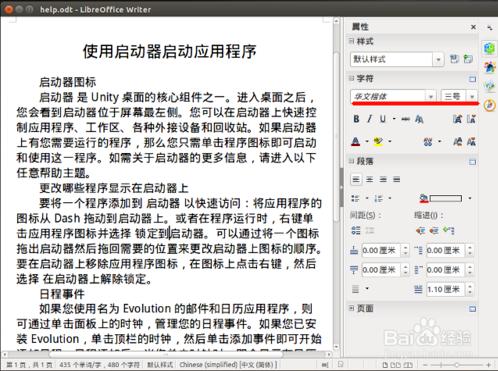Increase paragraph spacing icon
Viewport: 498px width, 371px height.
coord(356,230)
